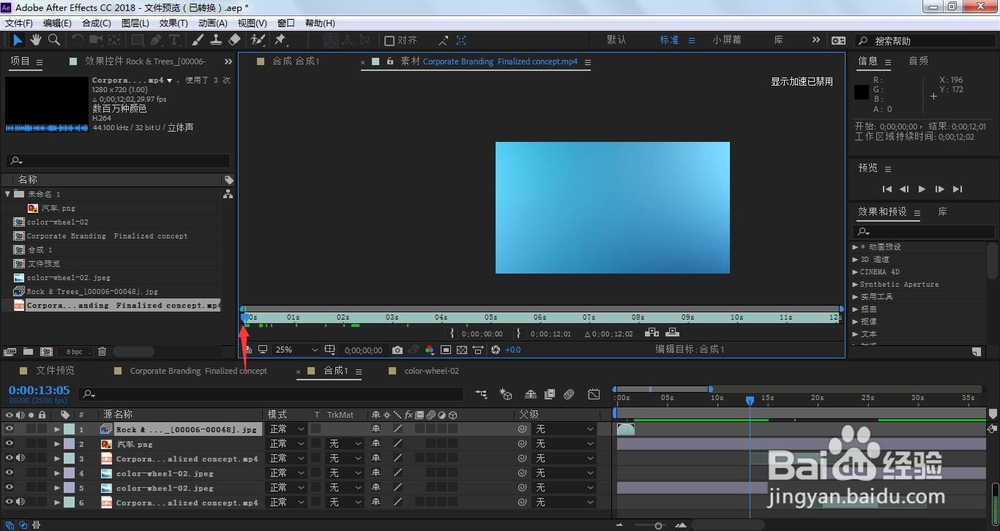Screen dimensions: 1000x531
Task: Select the Puppet Pin tool
Action: pos(280,40)
